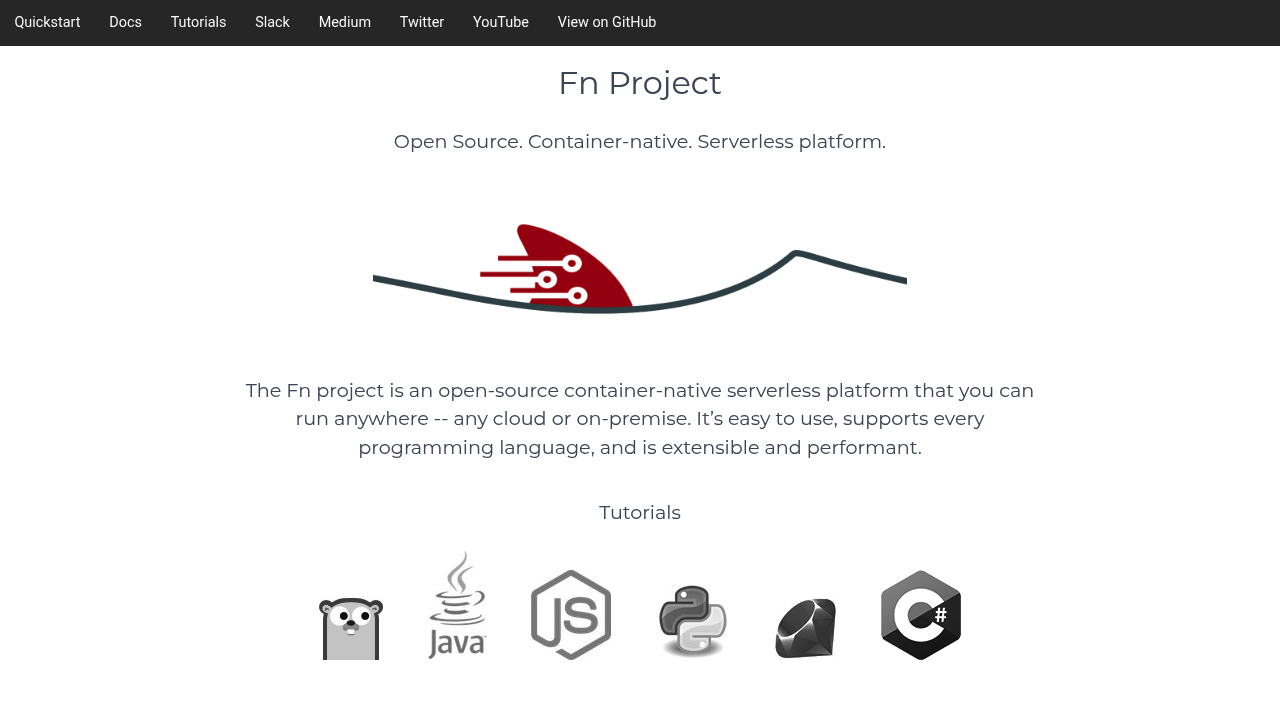The width and height of the screenshot is (1280, 720).
Task: Open the C# tutorial icon
Action: point(921,615)
